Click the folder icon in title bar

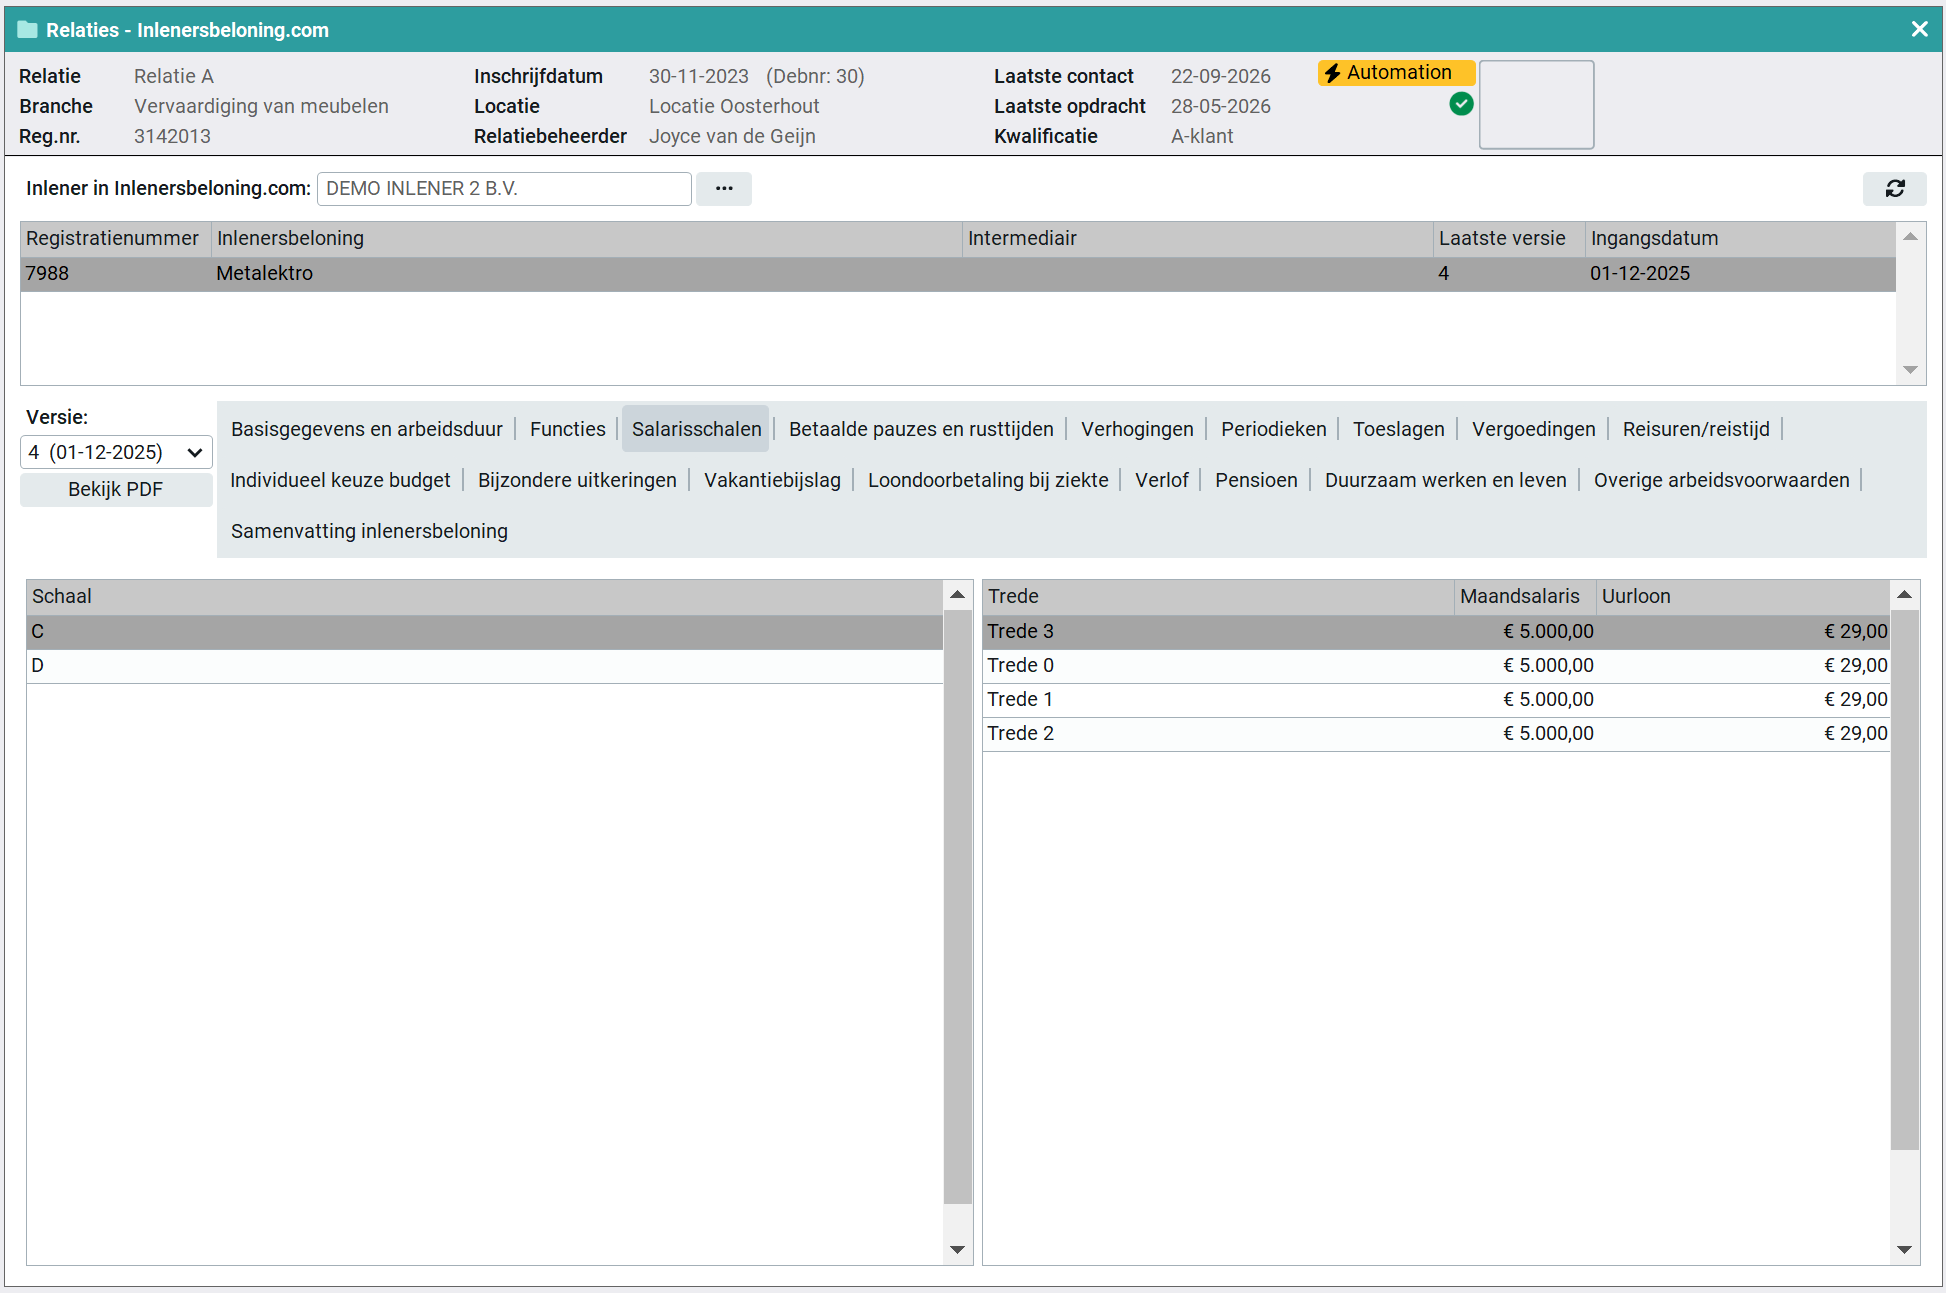pyautogui.click(x=27, y=30)
